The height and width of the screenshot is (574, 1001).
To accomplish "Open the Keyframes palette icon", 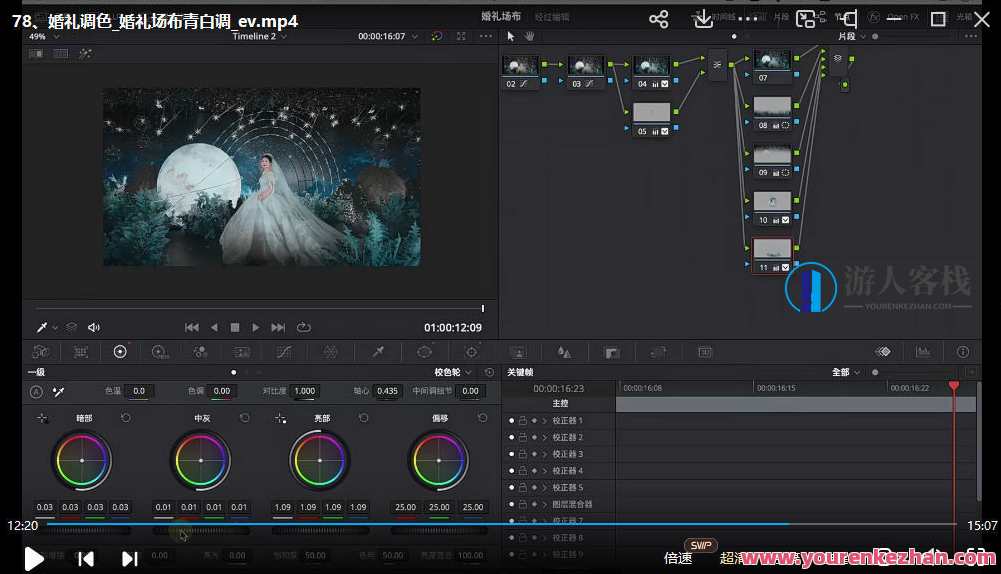I will pyautogui.click(x=883, y=352).
